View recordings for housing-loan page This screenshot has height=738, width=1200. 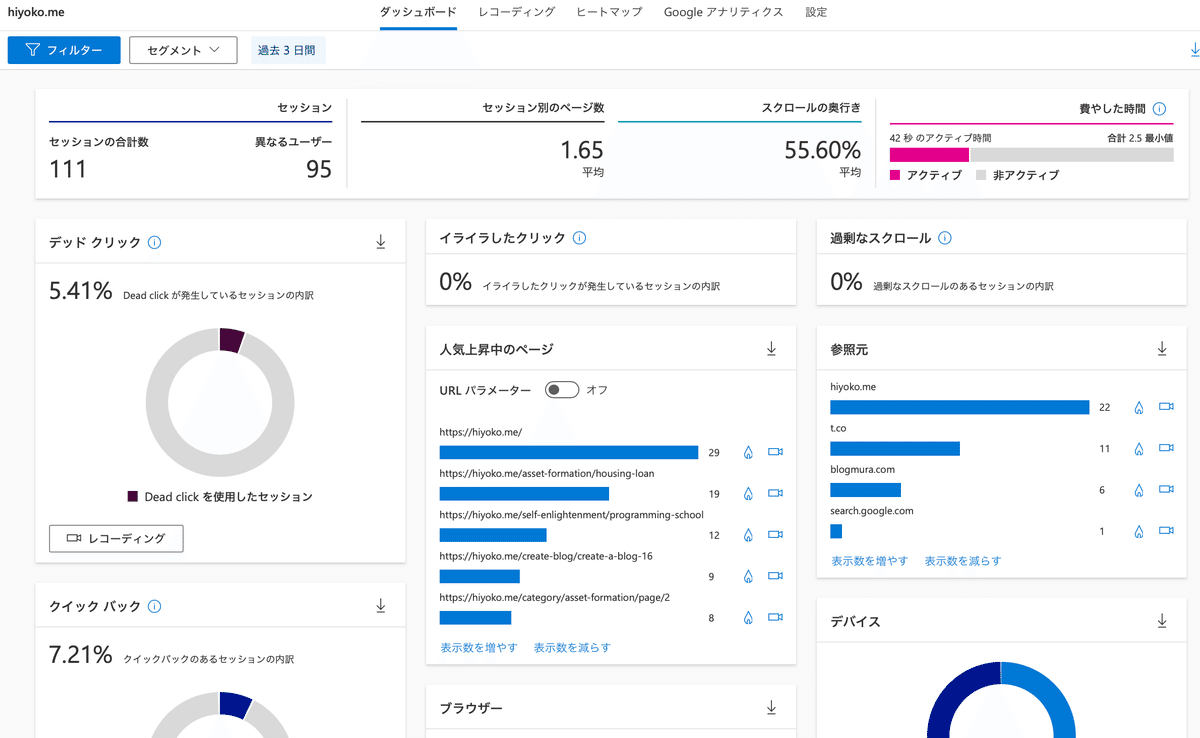775,493
